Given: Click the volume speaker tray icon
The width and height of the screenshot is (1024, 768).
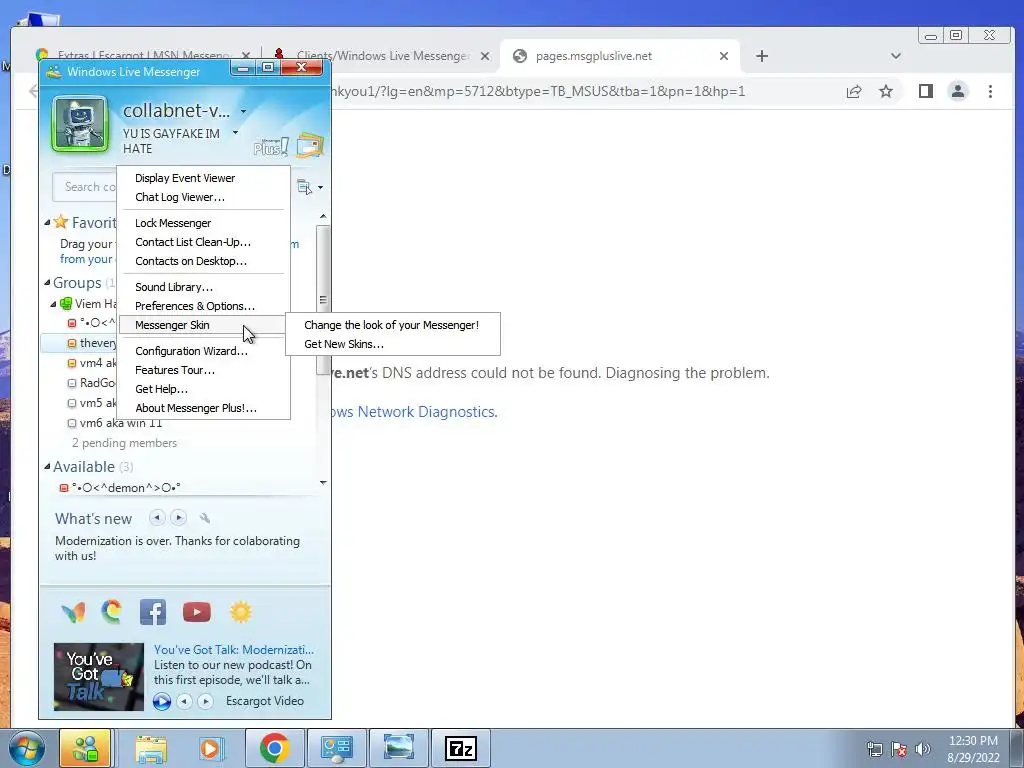Looking at the screenshot, I should tap(923, 749).
